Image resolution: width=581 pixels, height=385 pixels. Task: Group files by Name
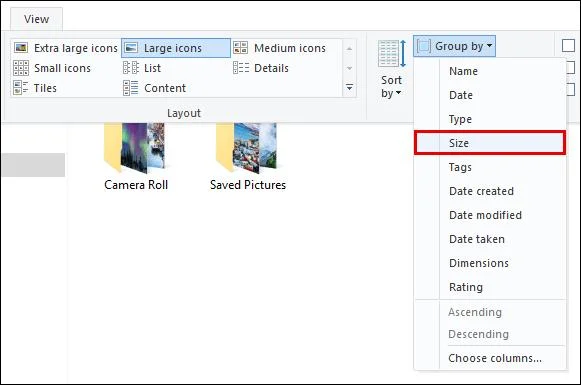(x=490, y=71)
